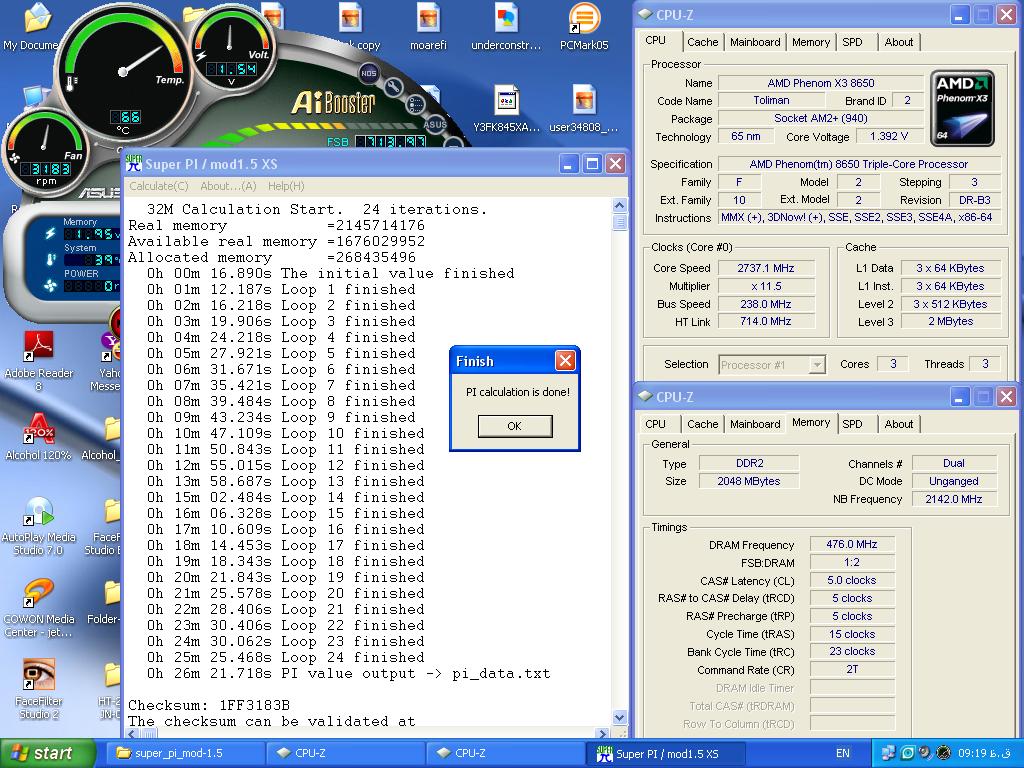Open the About...(A) menu in Super PI
The image size is (1024, 768).
pyautogui.click(x=228, y=186)
